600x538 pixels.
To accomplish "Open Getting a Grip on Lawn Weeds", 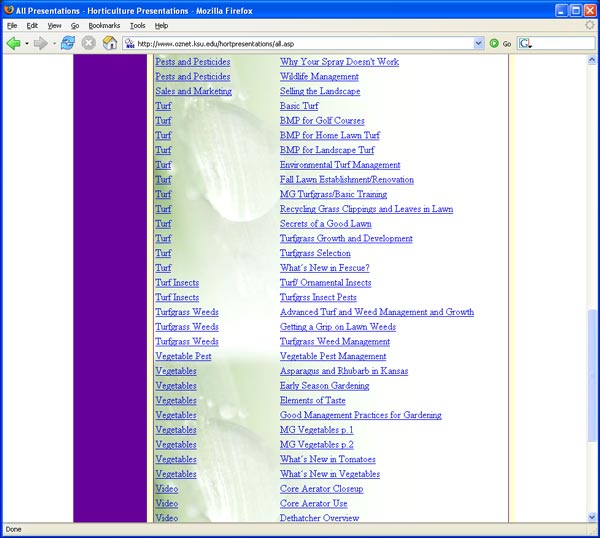I will click(338, 327).
